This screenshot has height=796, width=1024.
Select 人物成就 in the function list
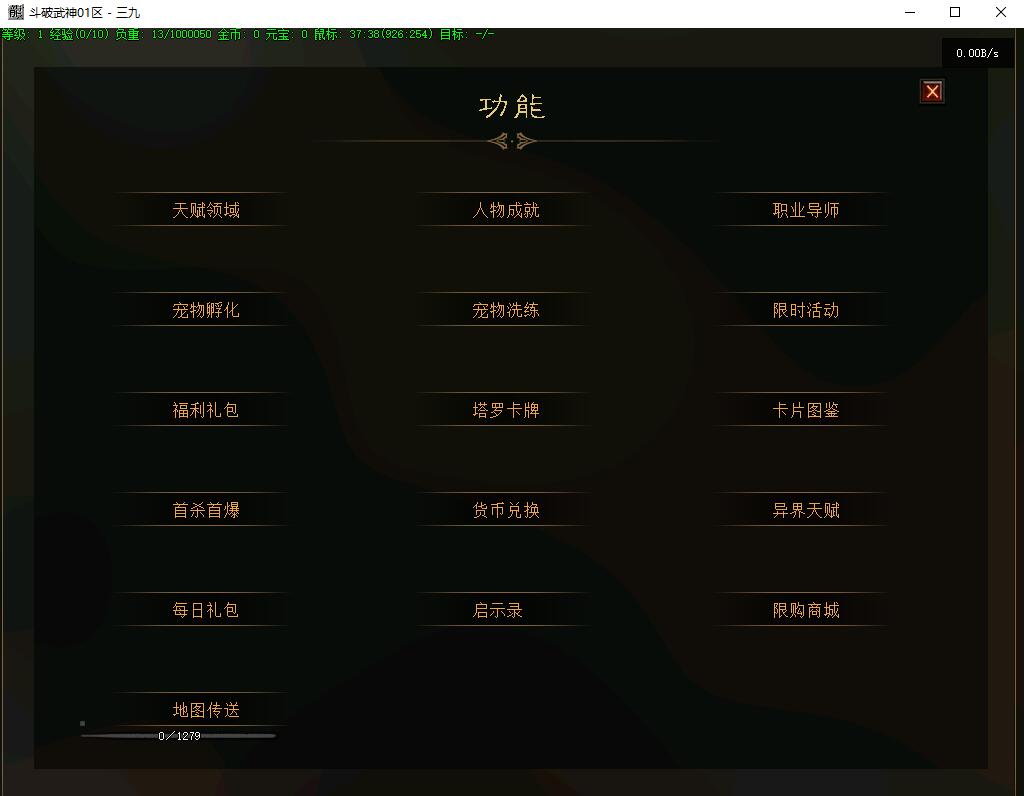click(505, 210)
